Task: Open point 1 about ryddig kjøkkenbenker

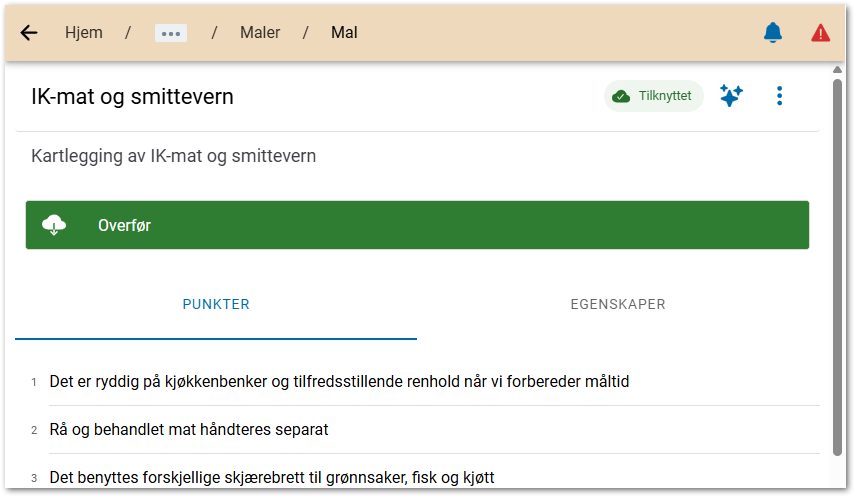Action: (x=339, y=381)
